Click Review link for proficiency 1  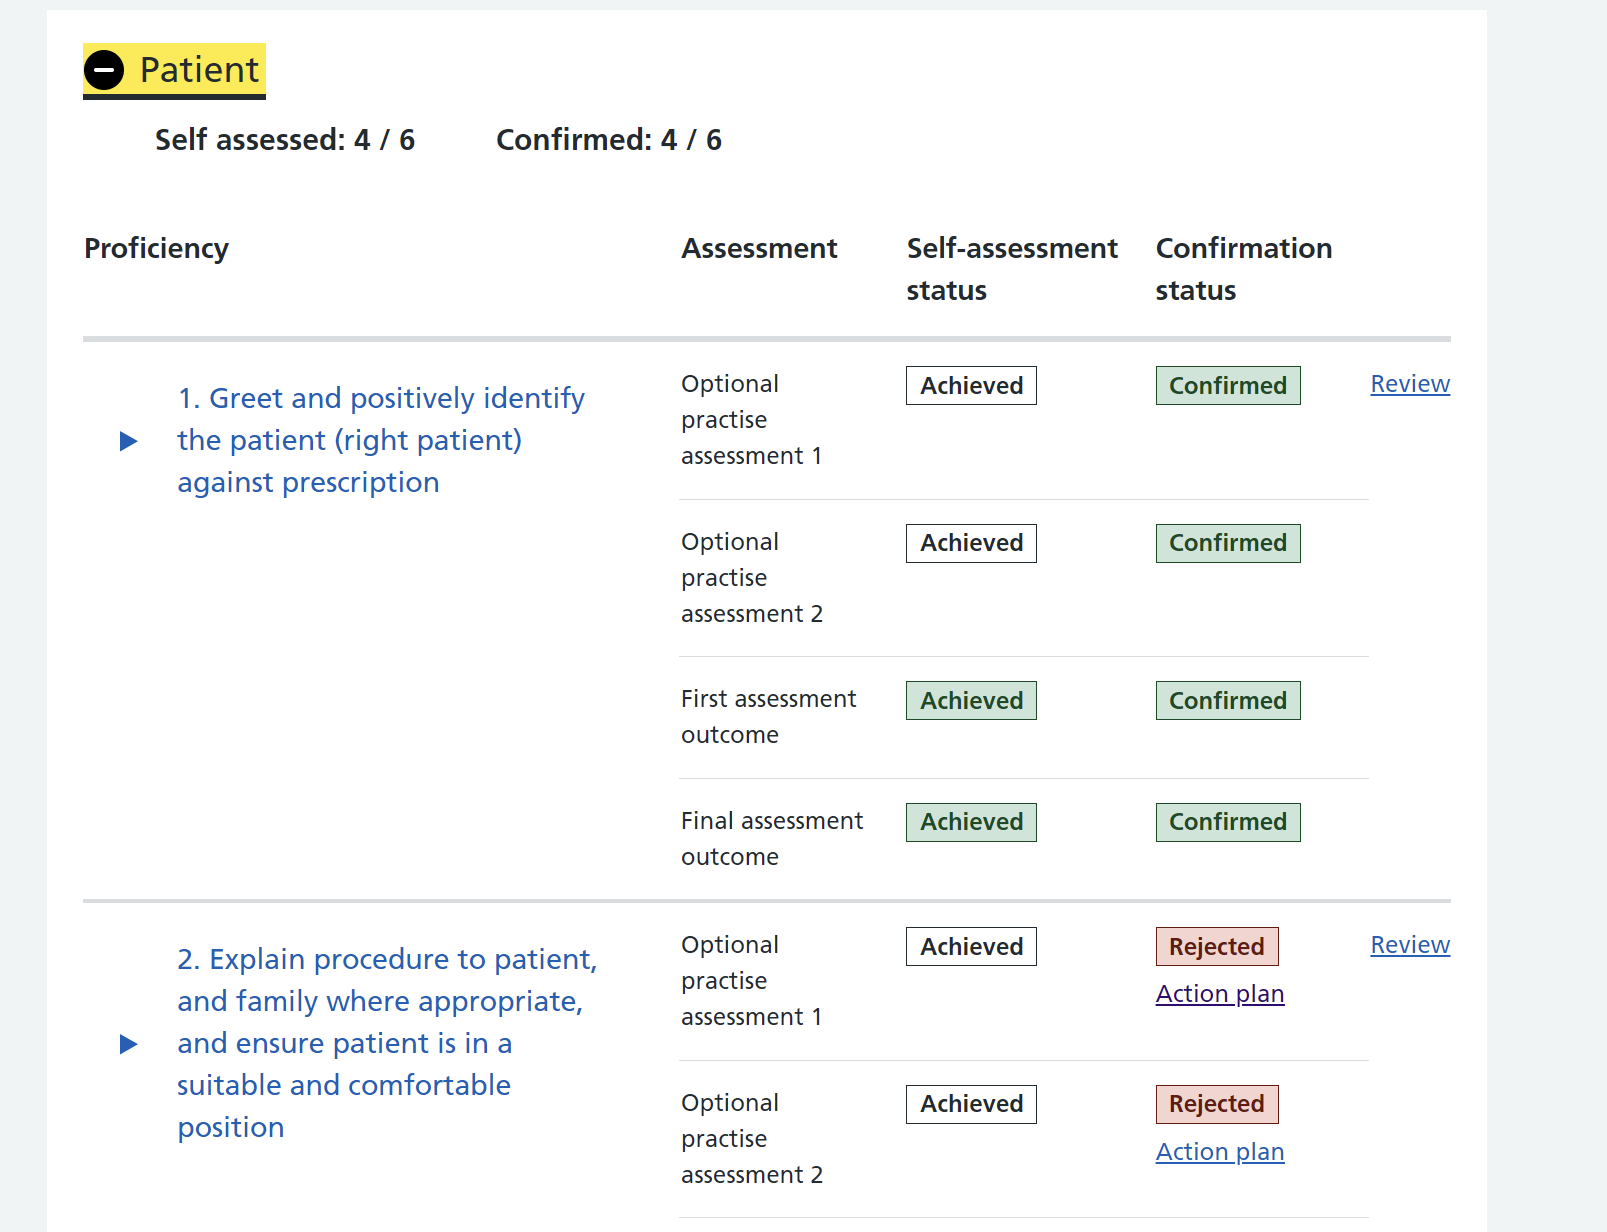[1410, 384]
